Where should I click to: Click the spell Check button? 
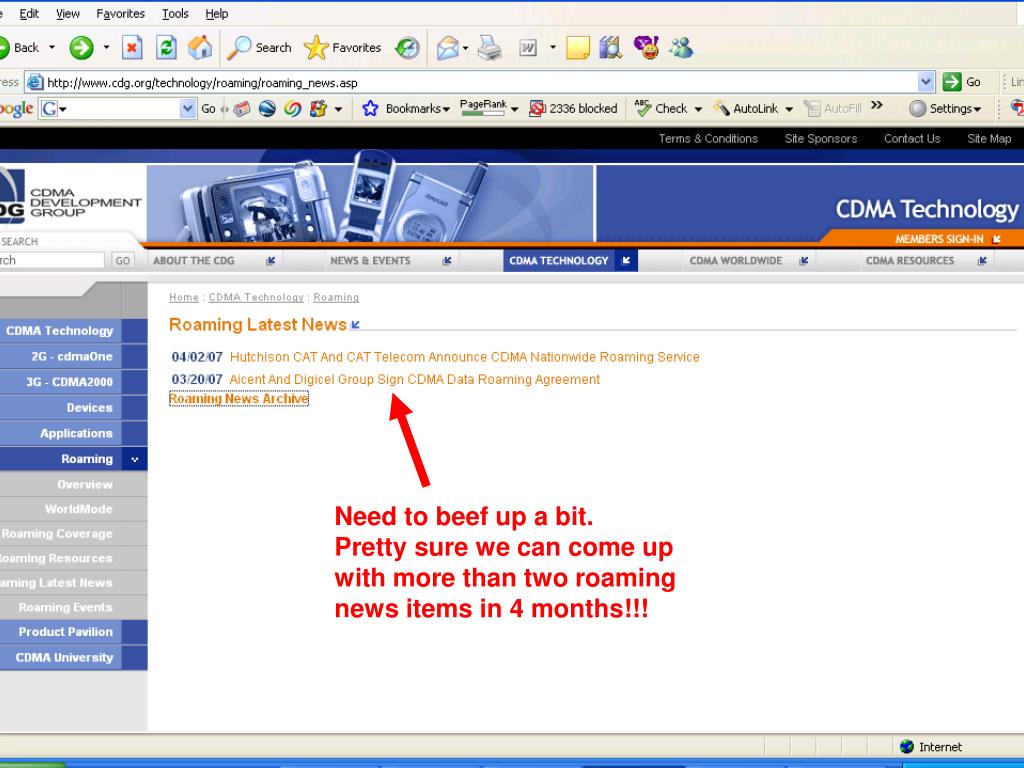pyautogui.click(x=661, y=109)
